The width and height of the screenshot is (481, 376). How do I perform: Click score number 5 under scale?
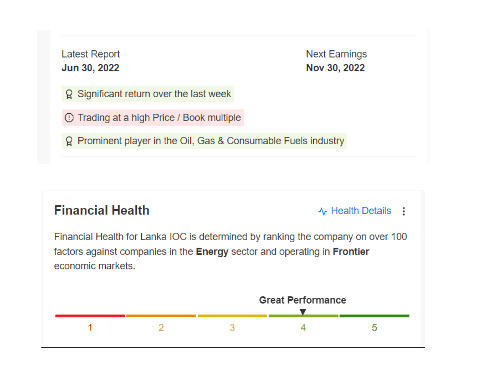pyautogui.click(x=374, y=328)
